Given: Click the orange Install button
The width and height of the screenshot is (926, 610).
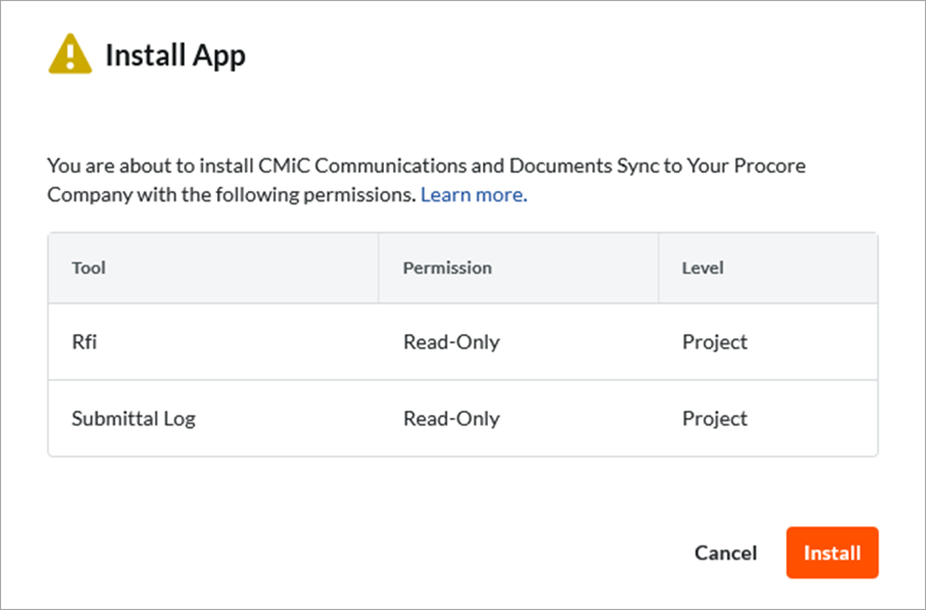Looking at the screenshot, I should pyautogui.click(x=832, y=553).
